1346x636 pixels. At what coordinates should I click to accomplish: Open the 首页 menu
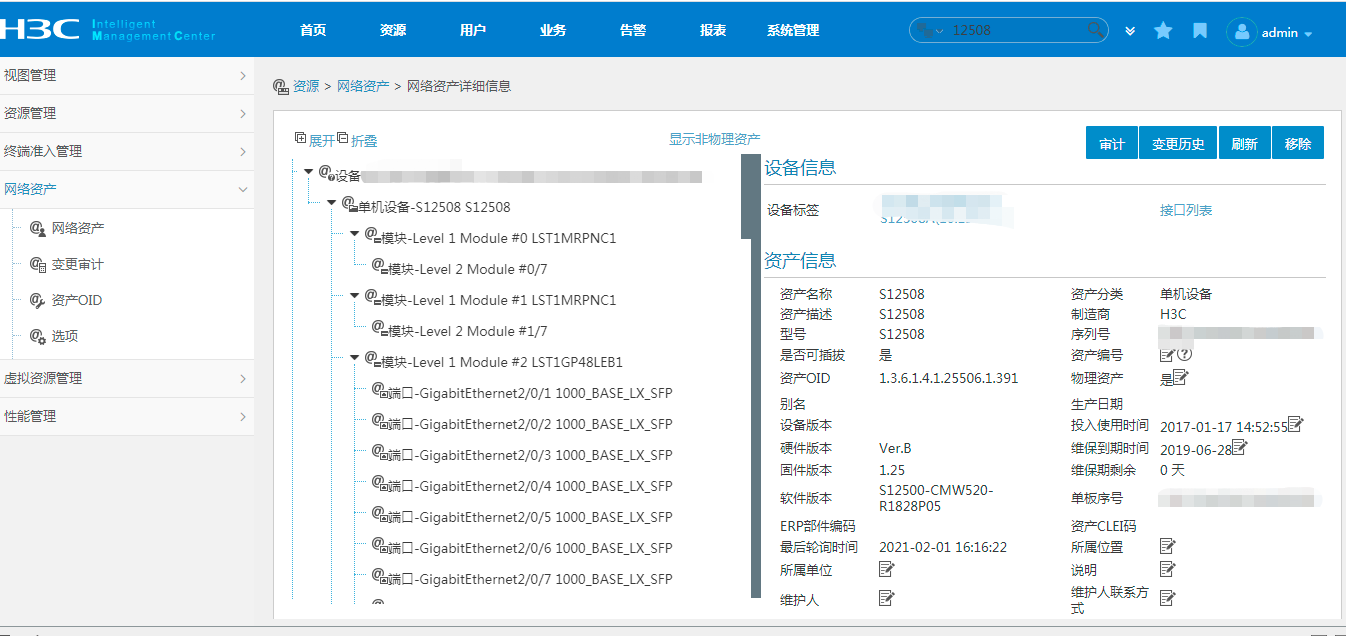click(313, 30)
